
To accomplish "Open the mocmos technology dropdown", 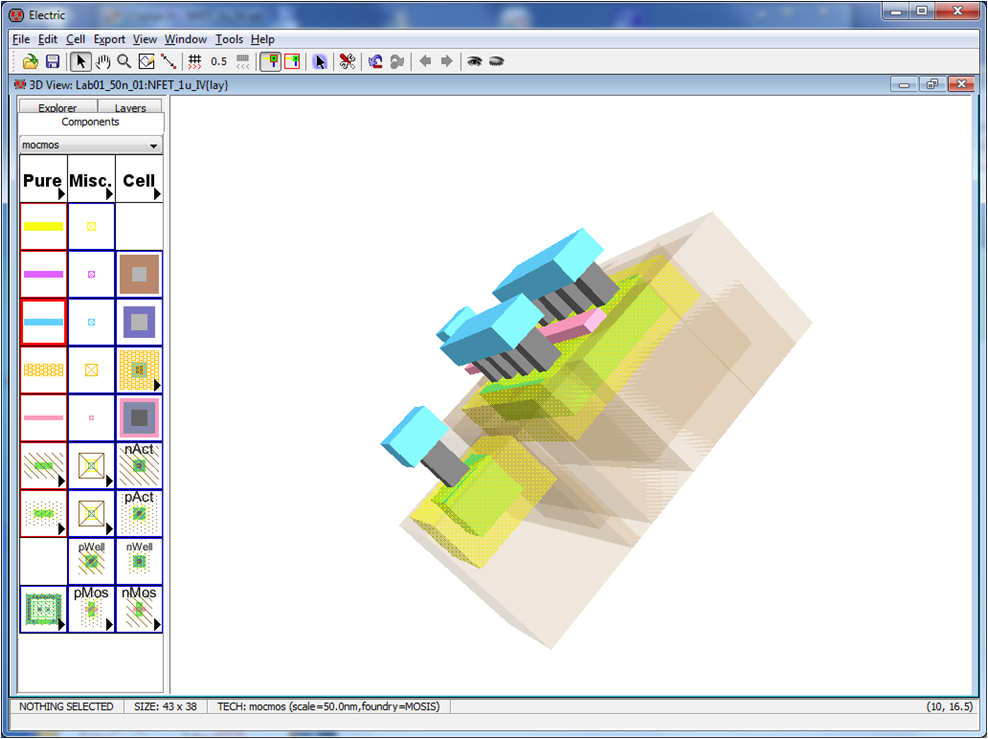I will (91, 145).
